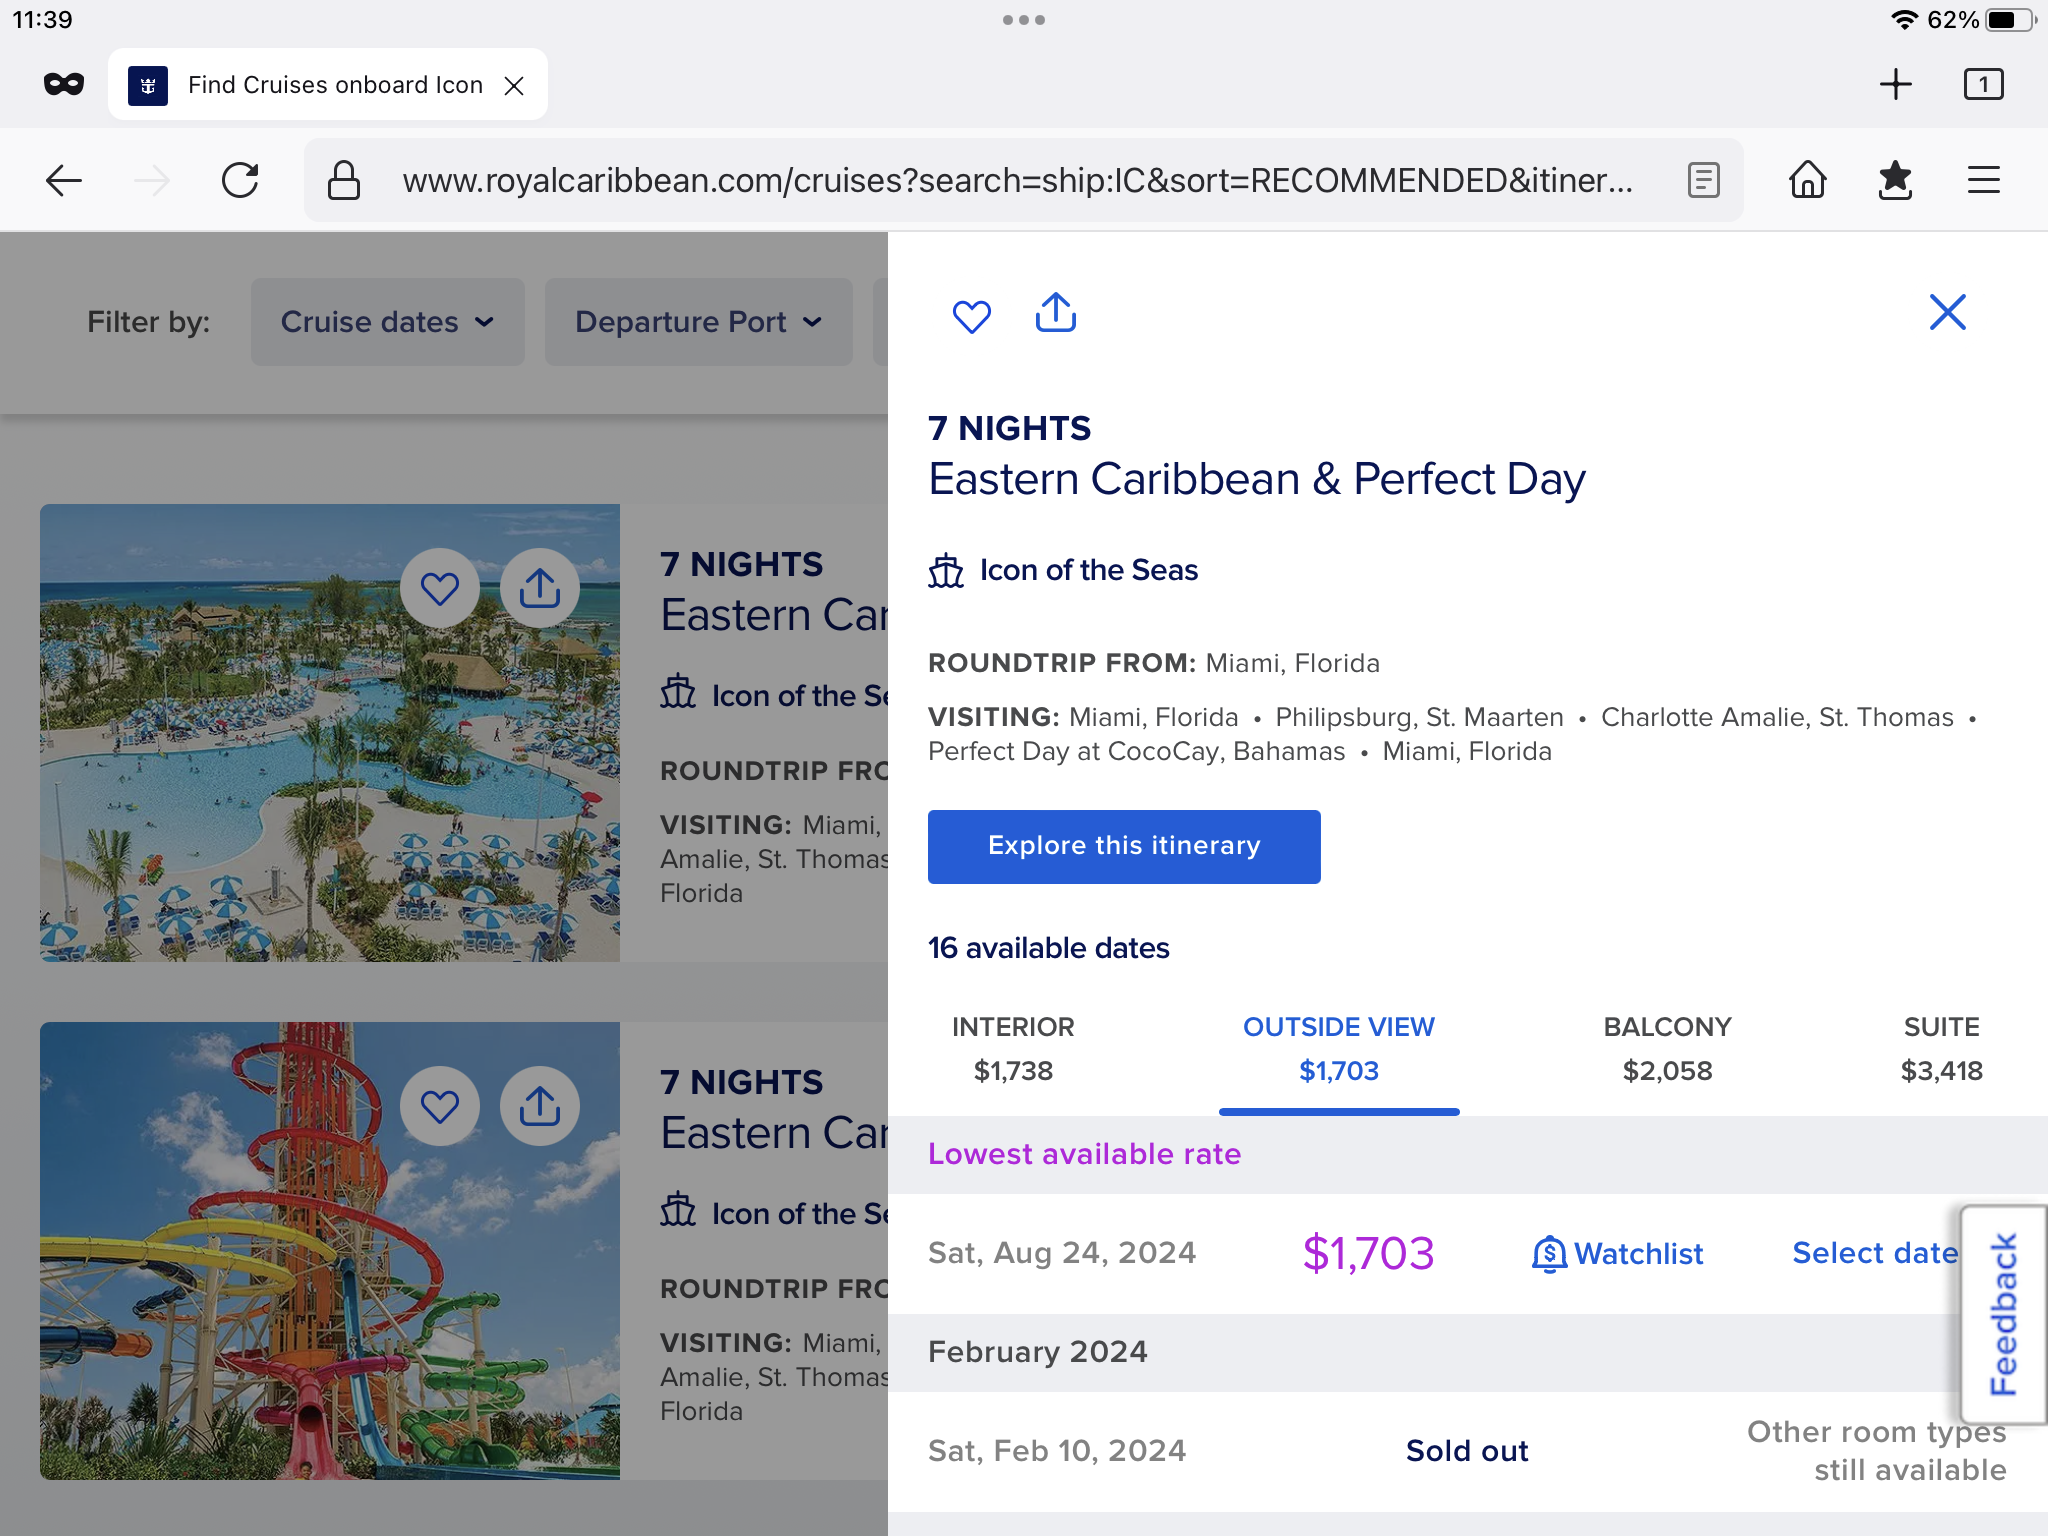The height and width of the screenshot is (1536, 2048).
Task: Tap the Watchlist bell icon
Action: (1549, 1254)
